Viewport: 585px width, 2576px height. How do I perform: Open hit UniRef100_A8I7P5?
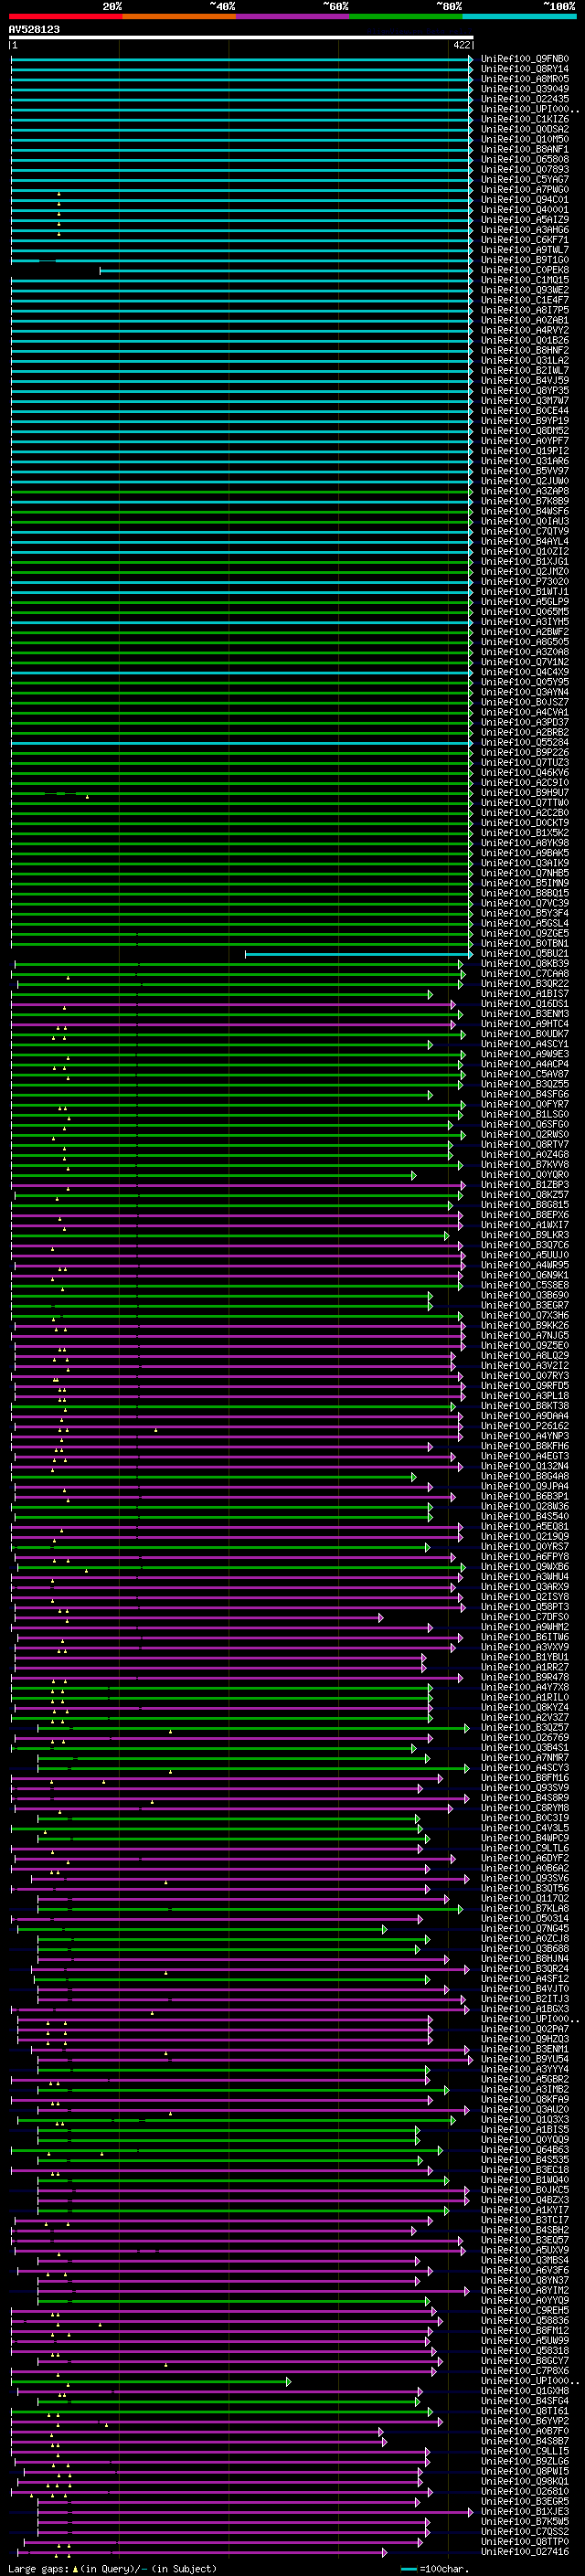tap(525, 310)
